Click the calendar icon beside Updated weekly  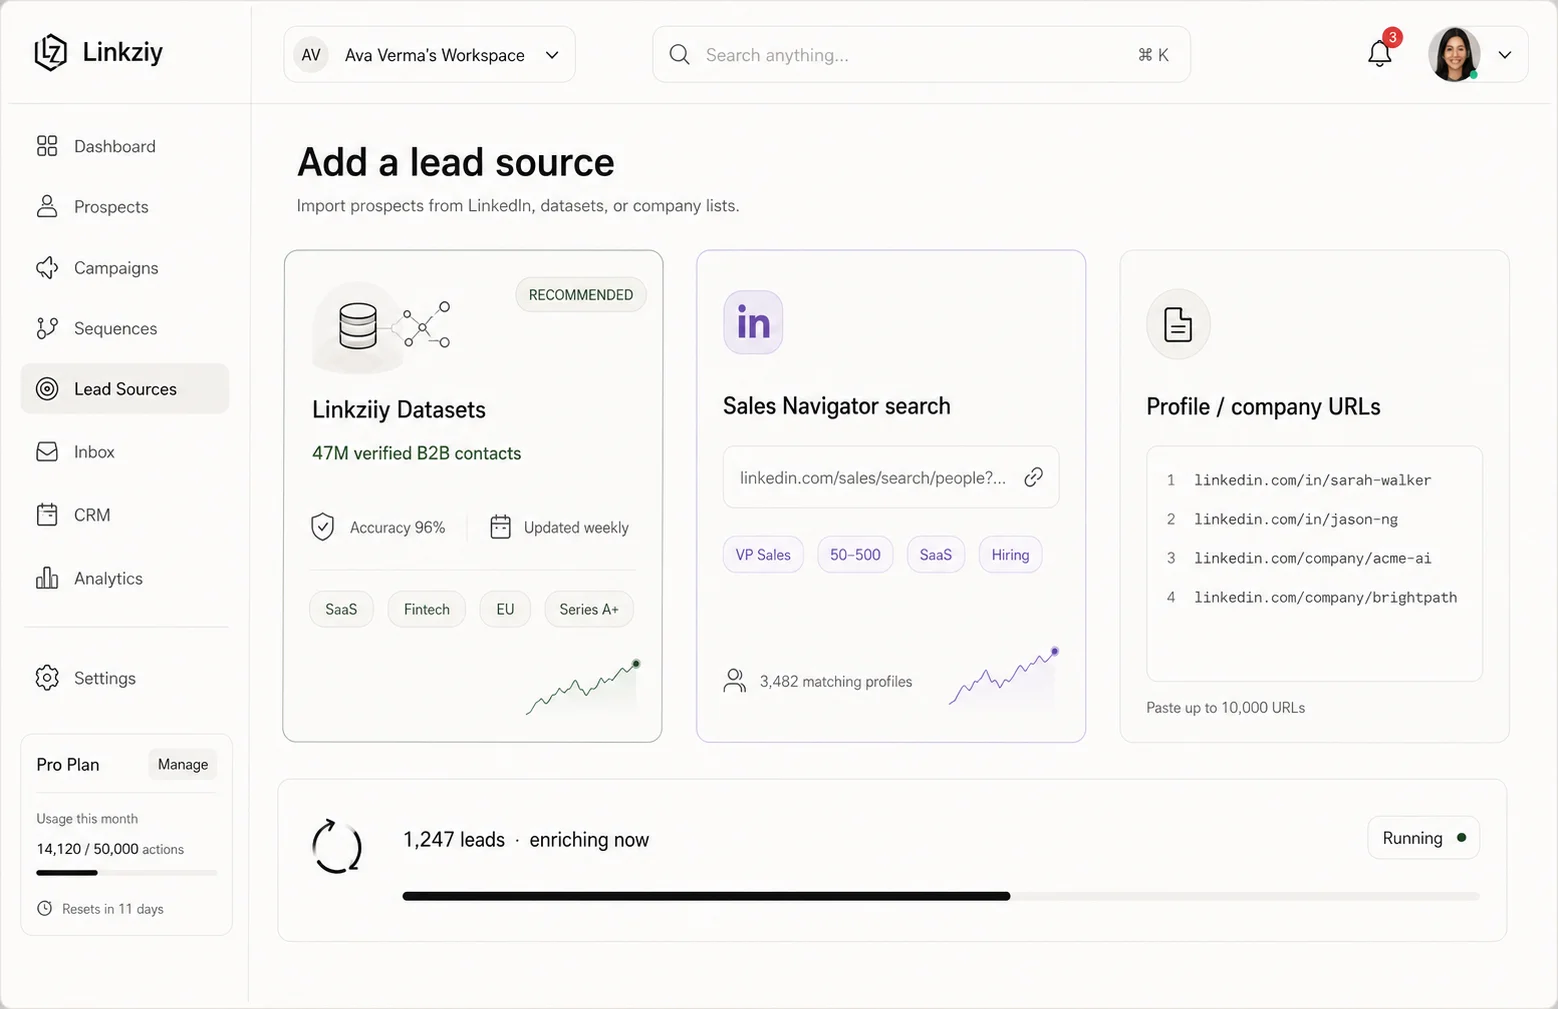coord(501,527)
